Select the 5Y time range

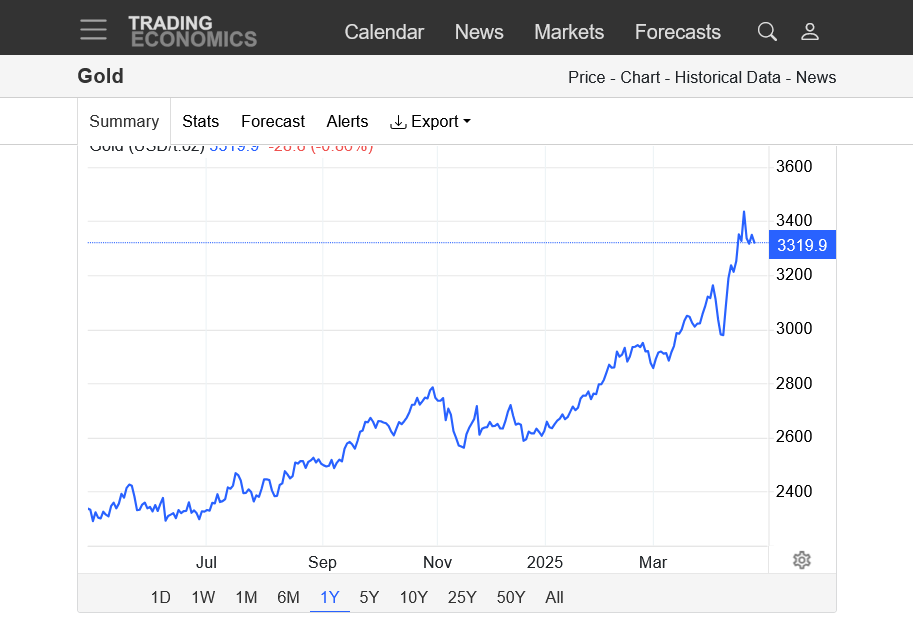369,597
